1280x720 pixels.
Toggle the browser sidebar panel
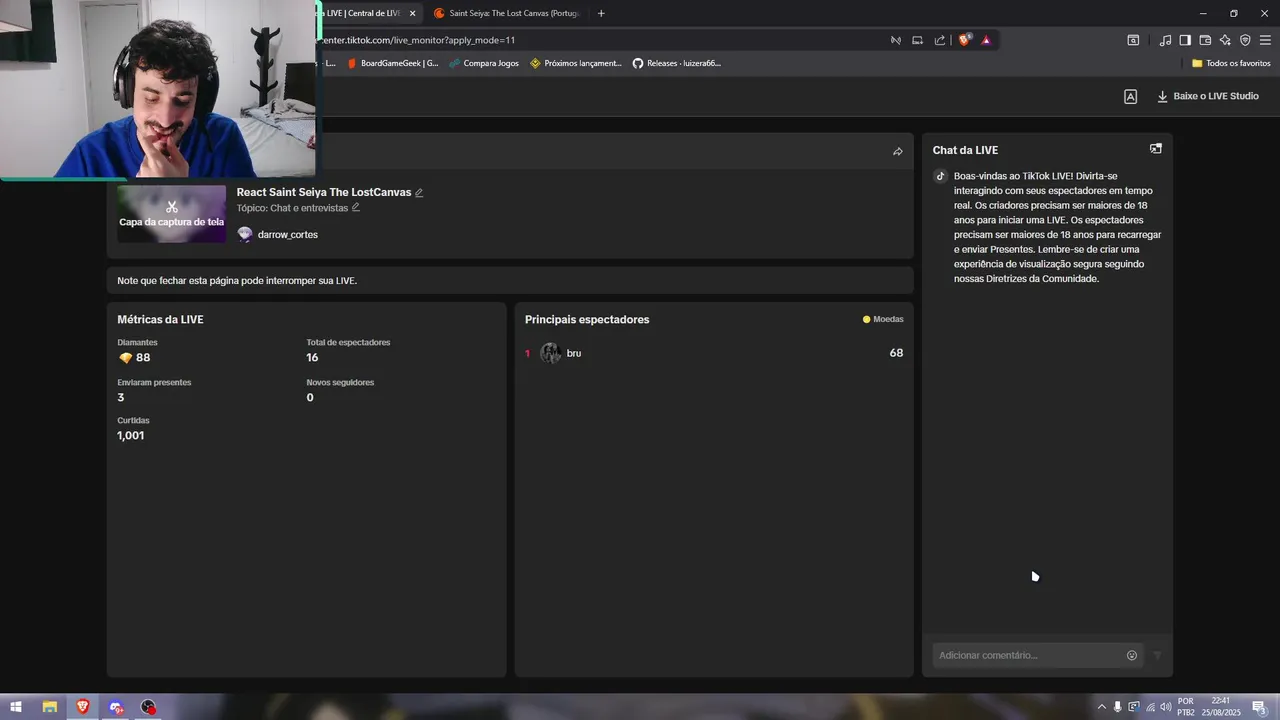click(1185, 40)
